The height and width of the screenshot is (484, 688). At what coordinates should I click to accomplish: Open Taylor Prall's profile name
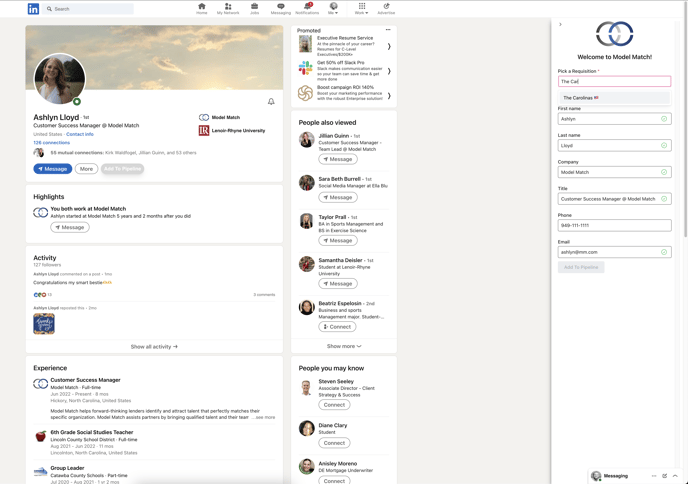pos(332,217)
